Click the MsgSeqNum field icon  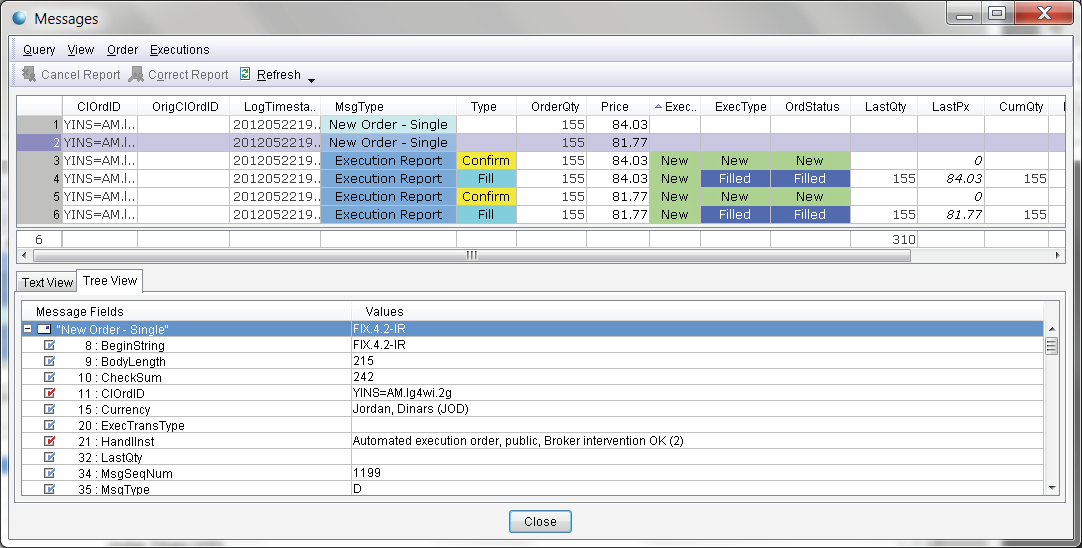50,473
